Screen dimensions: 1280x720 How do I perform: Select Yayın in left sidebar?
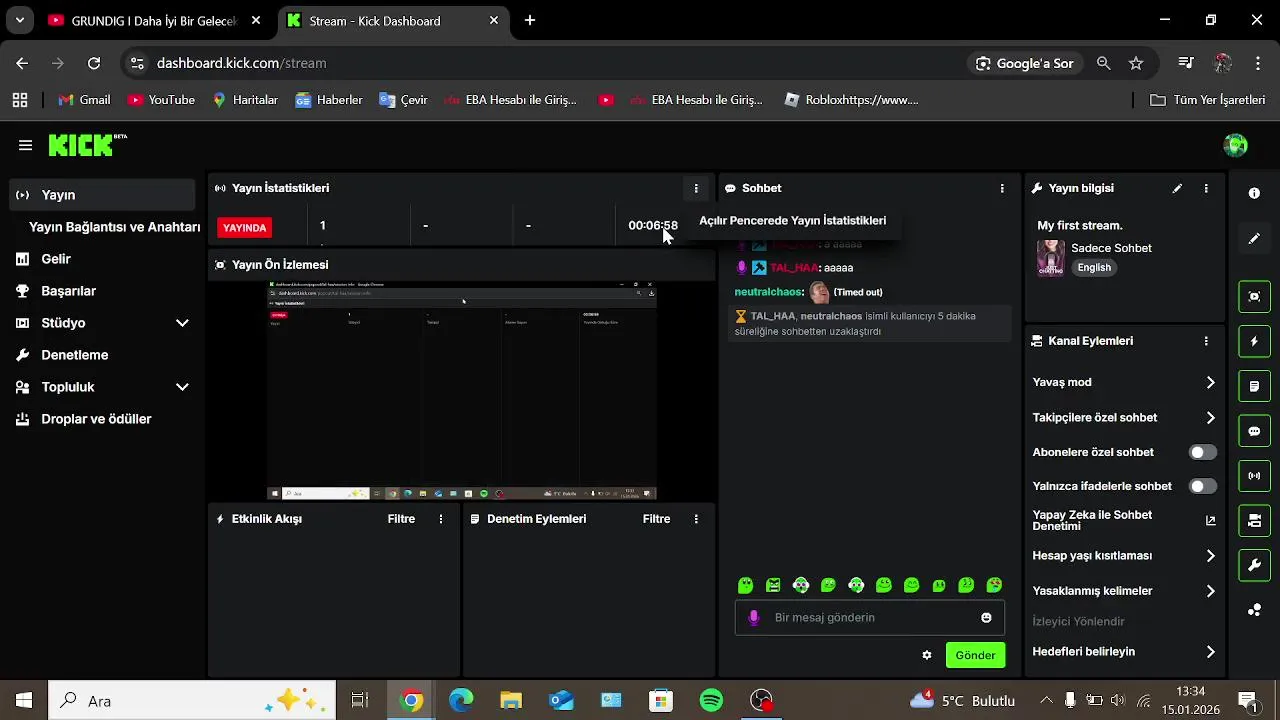[x=102, y=195]
